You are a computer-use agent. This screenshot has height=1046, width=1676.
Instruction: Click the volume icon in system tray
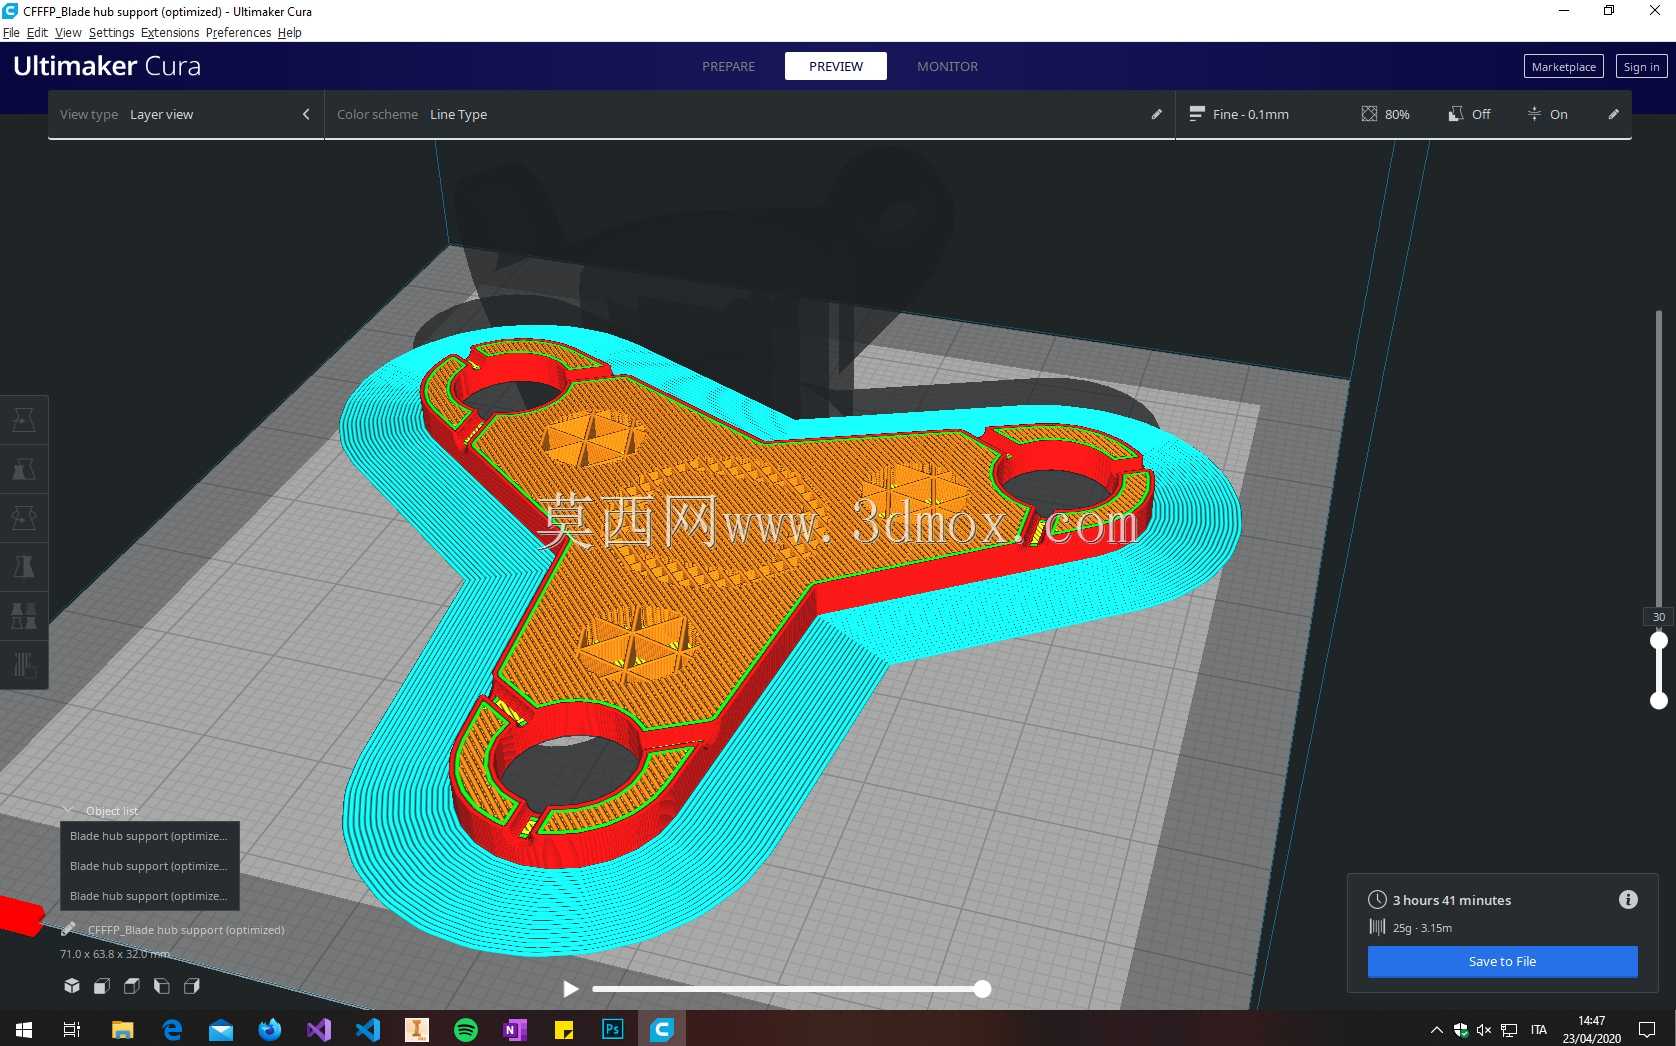(x=1484, y=1029)
